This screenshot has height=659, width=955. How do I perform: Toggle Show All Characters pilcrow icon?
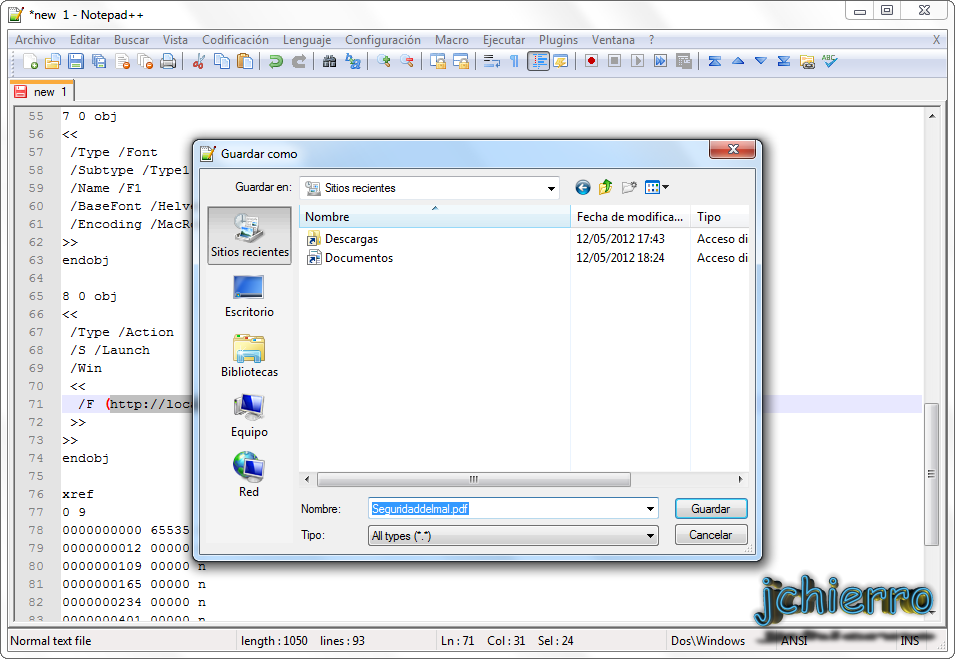(x=515, y=62)
